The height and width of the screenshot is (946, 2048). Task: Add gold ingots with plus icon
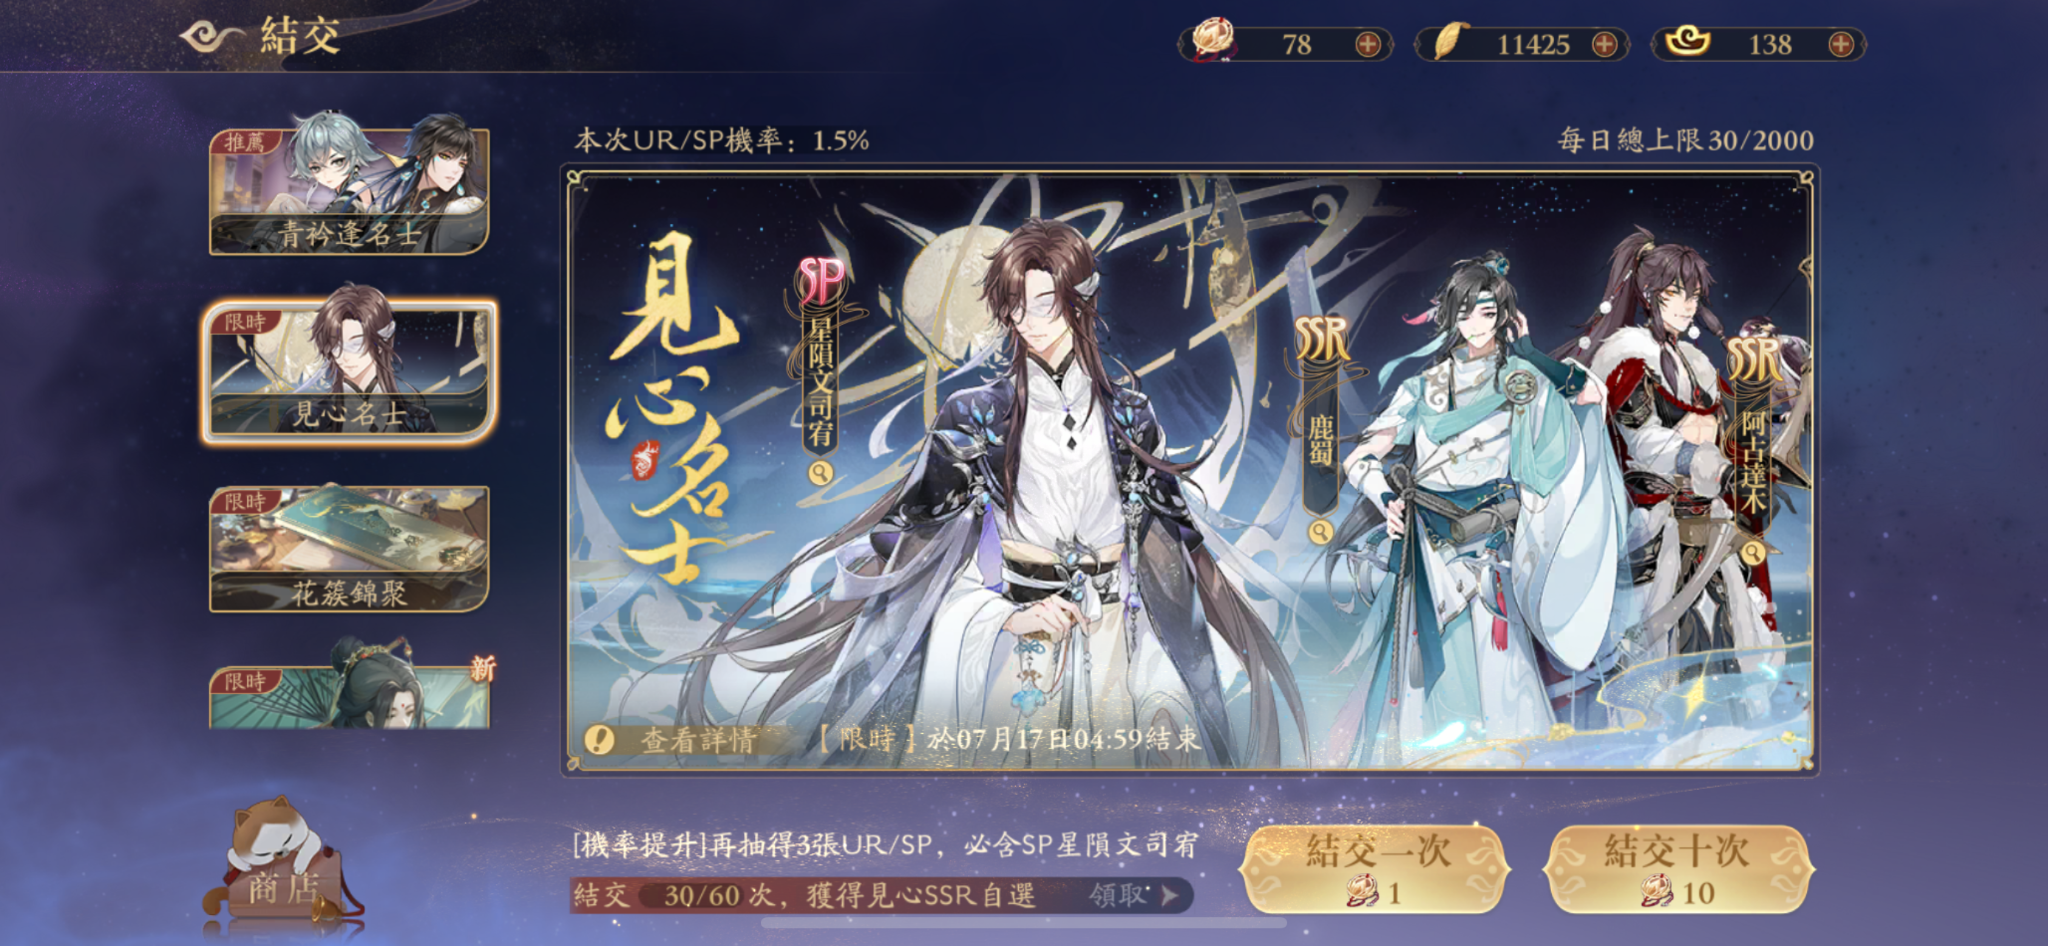[1840, 44]
